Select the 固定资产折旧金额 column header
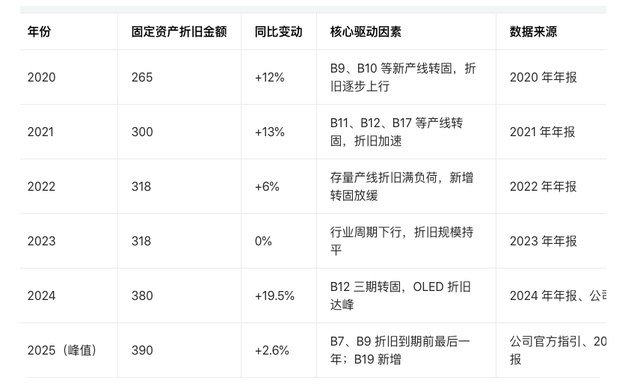The width and height of the screenshot is (640, 386). tap(179, 32)
